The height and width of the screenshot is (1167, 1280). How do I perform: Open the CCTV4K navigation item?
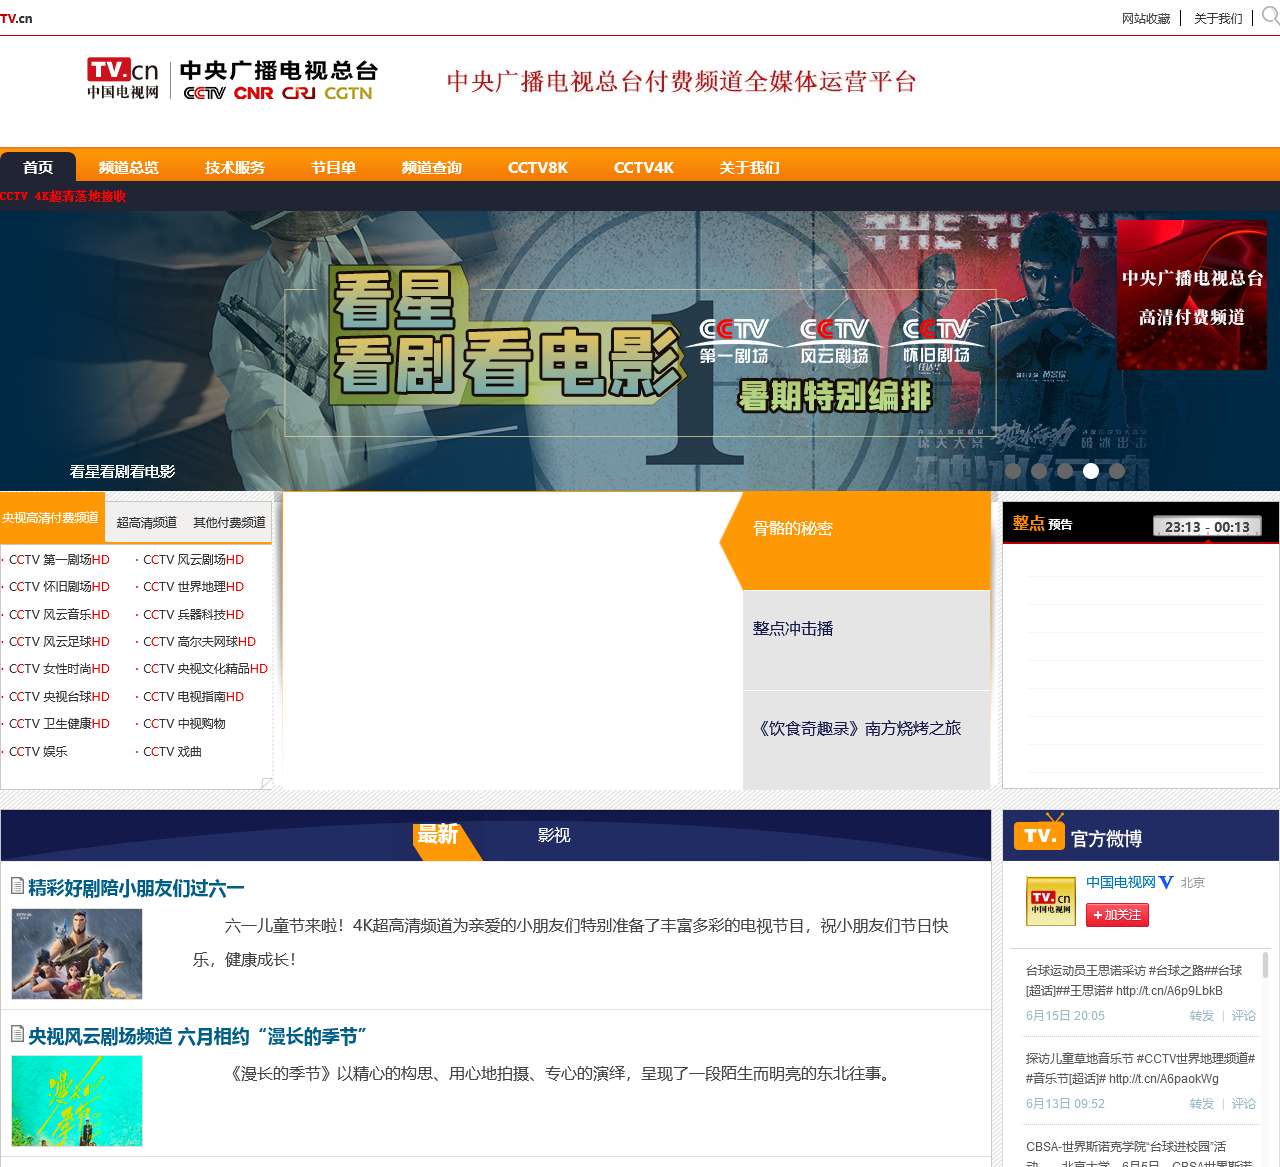(x=644, y=167)
